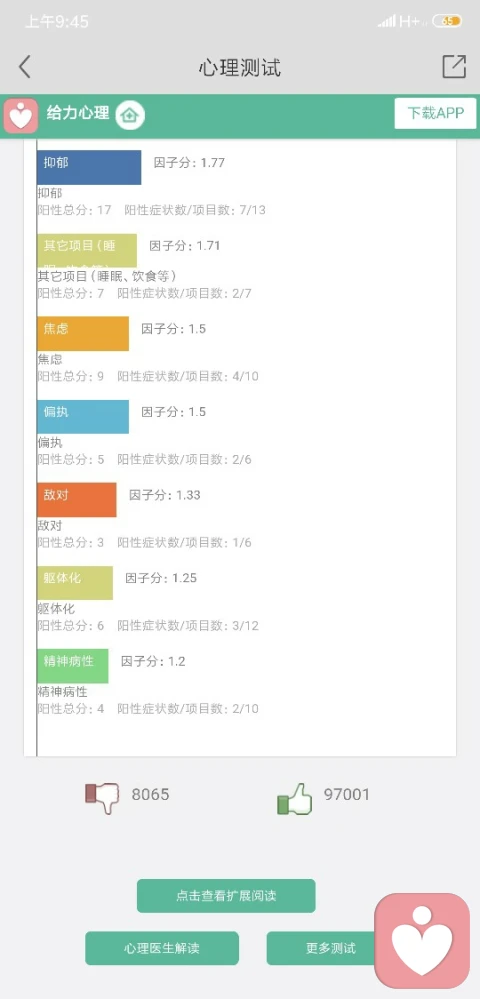Select the 躯体化 bar
This screenshot has height=999, width=480.
click(x=75, y=583)
